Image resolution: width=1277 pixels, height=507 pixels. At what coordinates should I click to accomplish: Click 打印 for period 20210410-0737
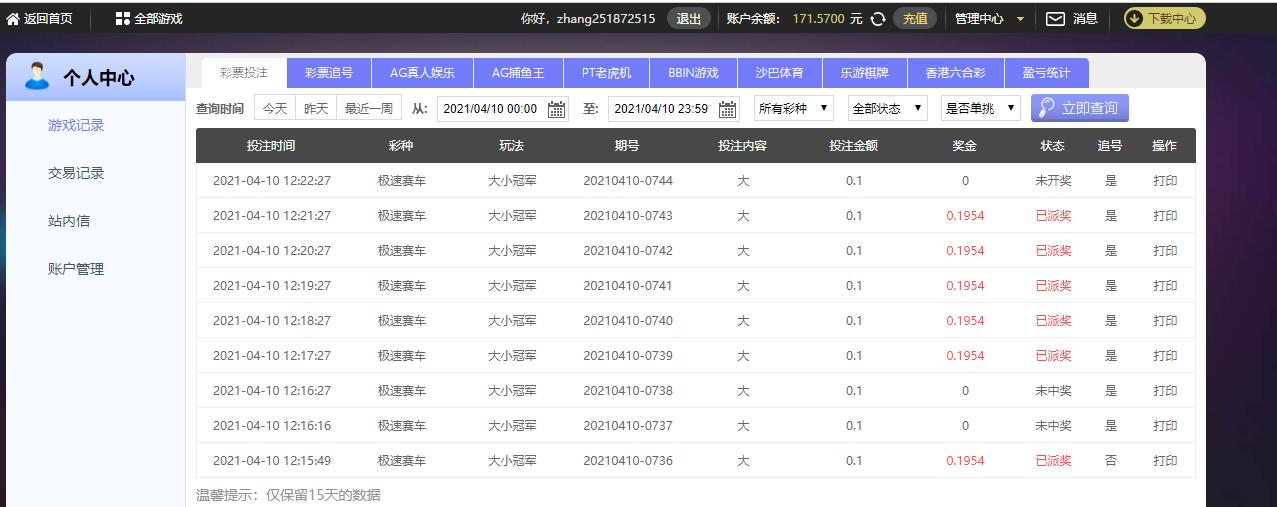click(1165, 426)
